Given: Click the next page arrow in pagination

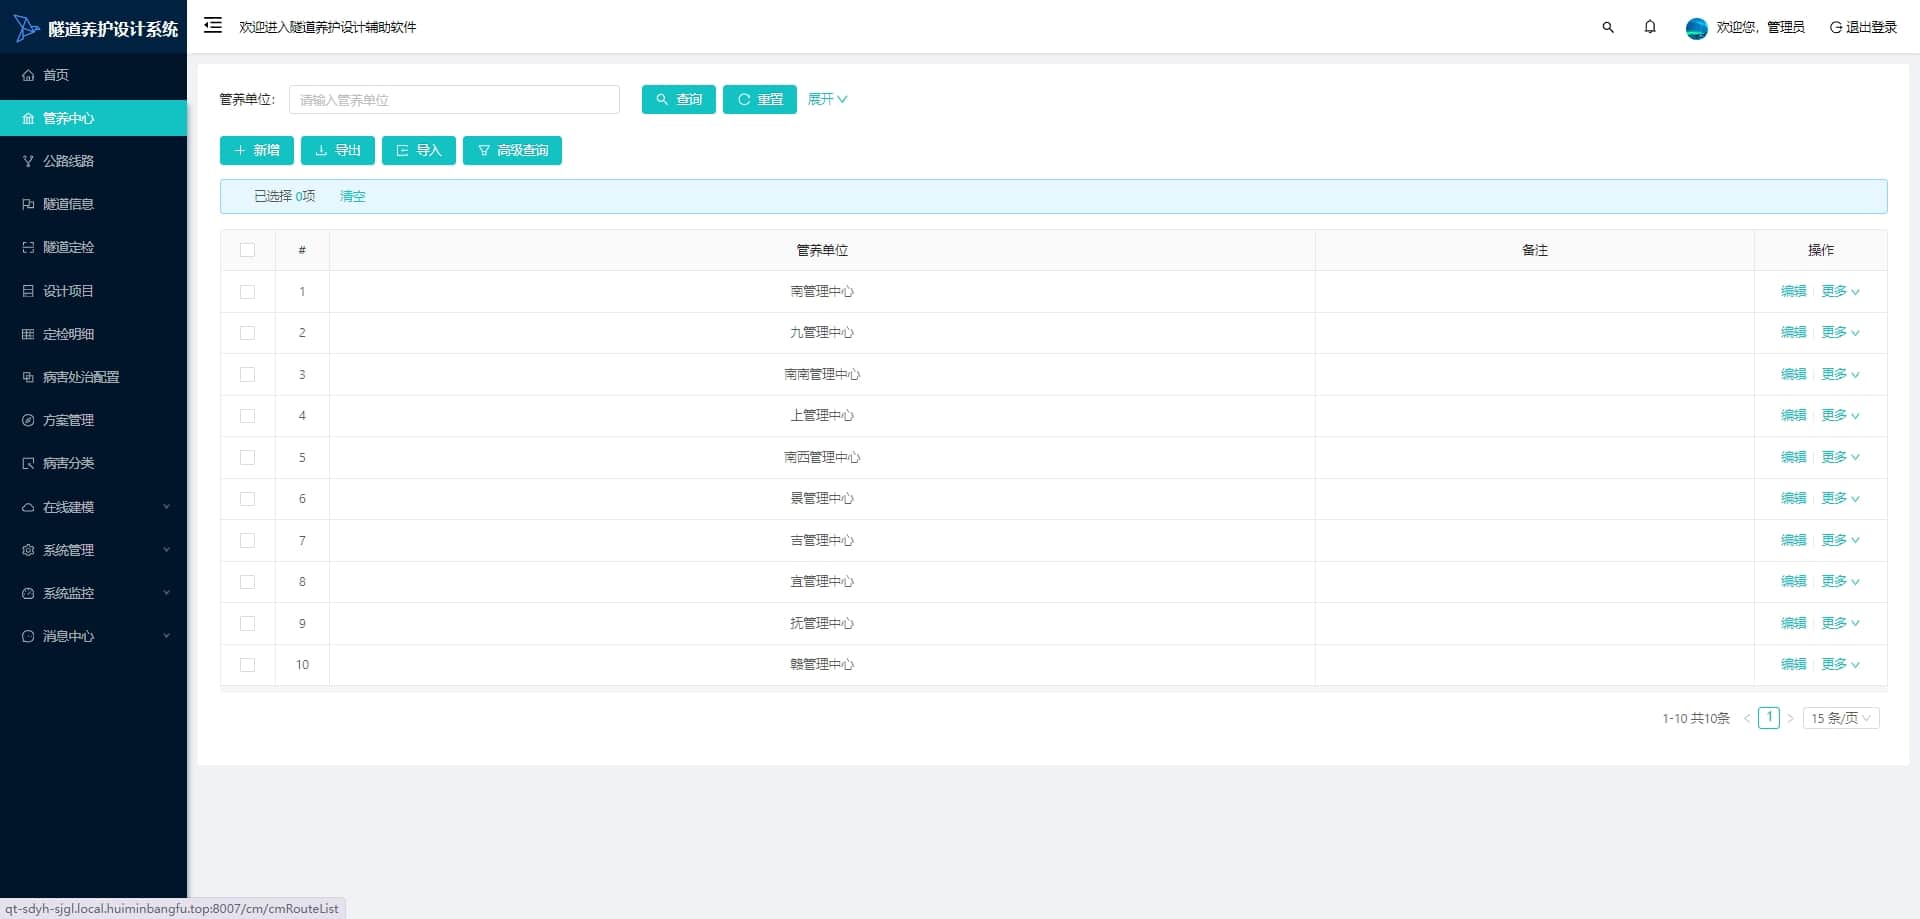Looking at the screenshot, I should click(1790, 718).
